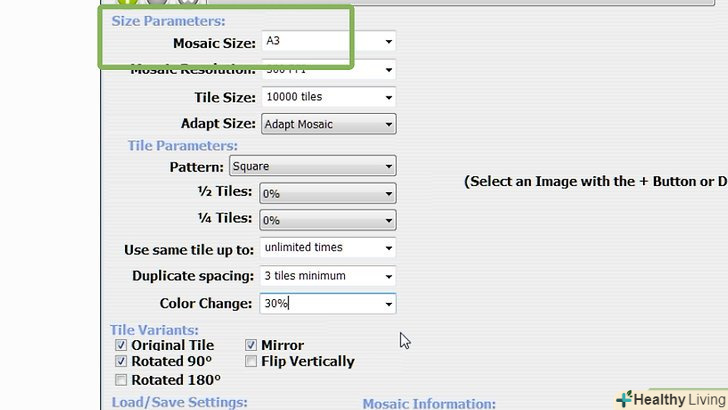Uncheck the Mirror tile variant
Image resolution: width=728 pixels, height=410 pixels.
[x=251, y=345]
